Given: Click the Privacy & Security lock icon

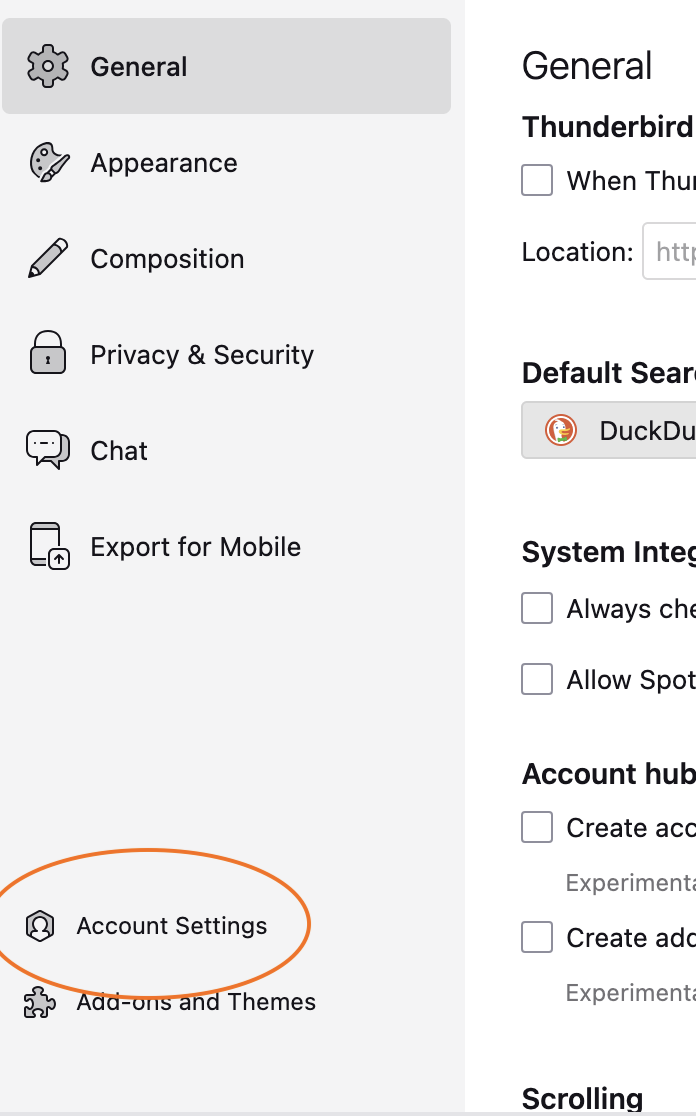Looking at the screenshot, I should 48,354.
